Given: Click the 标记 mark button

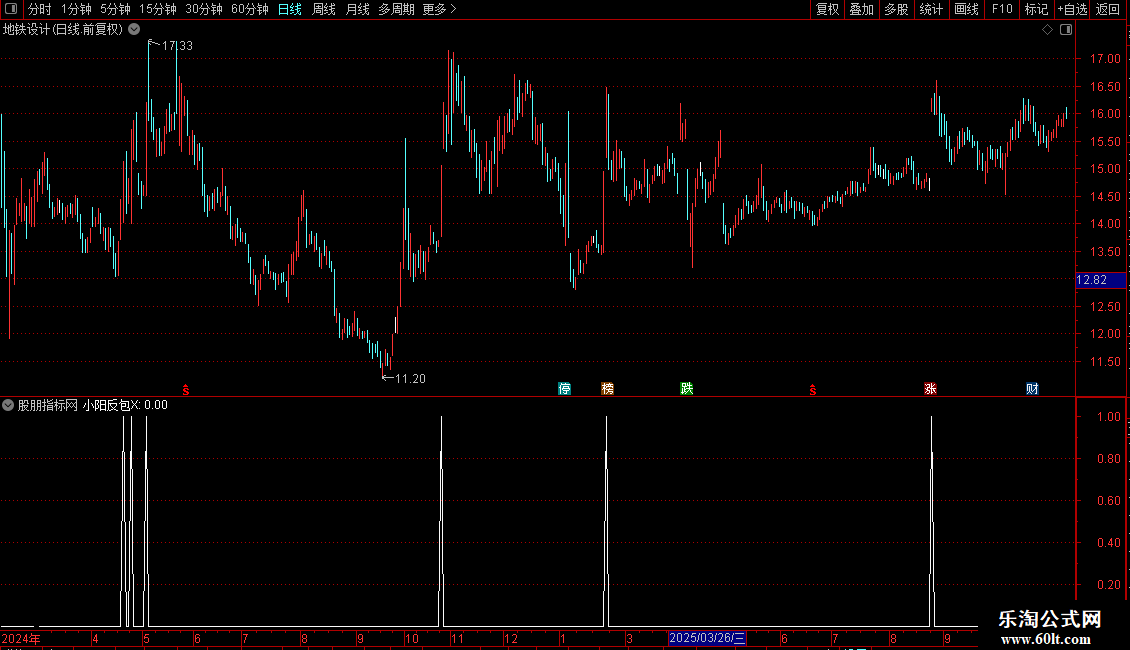Looking at the screenshot, I should click(x=1036, y=9).
